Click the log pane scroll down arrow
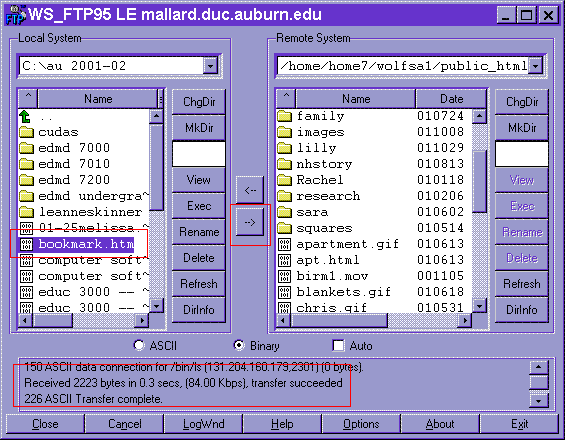Screen dimensions: 566x441 coord(538,400)
